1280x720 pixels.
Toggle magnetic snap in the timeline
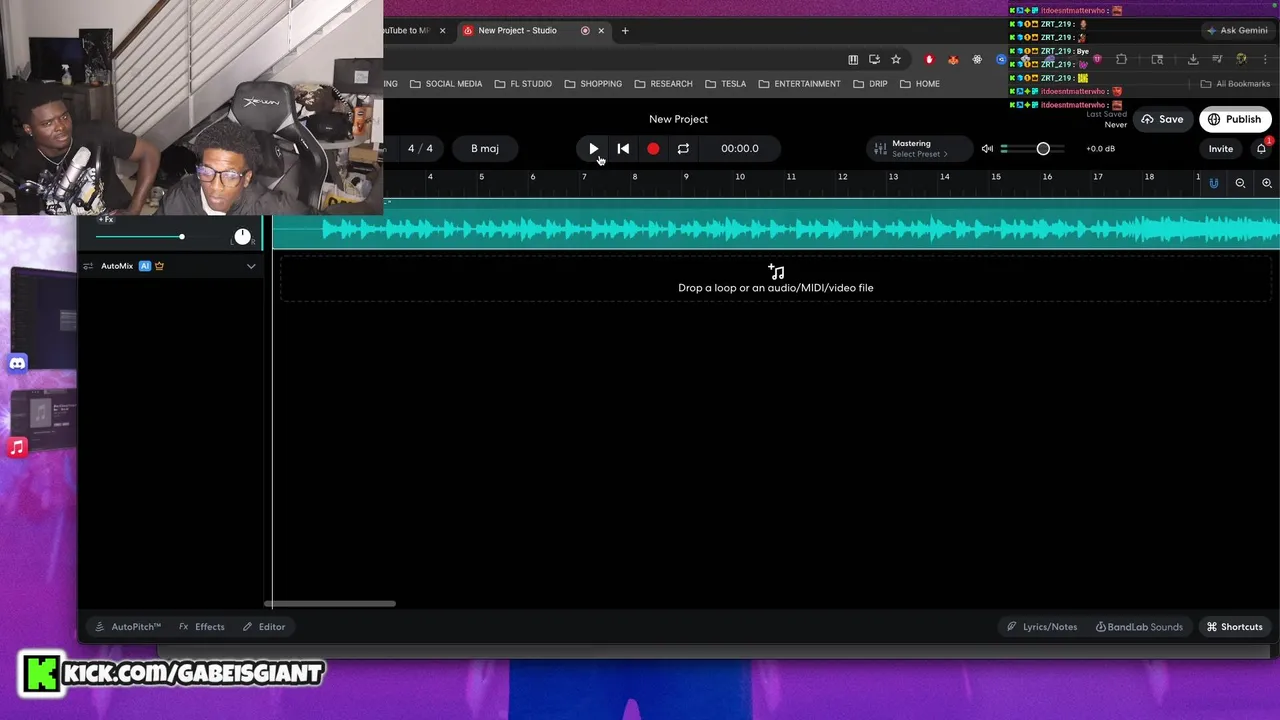pos(1214,183)
